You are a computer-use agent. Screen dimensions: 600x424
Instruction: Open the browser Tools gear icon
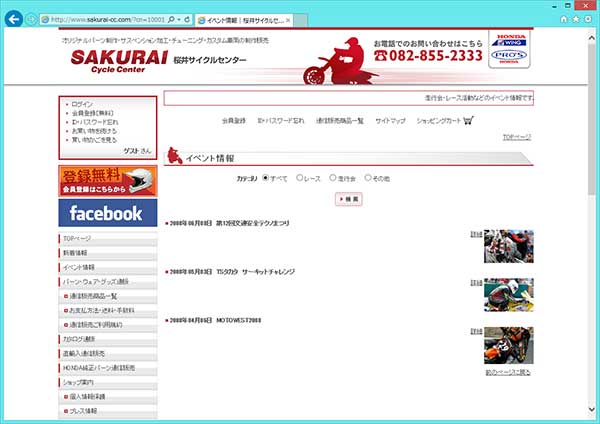588,19
